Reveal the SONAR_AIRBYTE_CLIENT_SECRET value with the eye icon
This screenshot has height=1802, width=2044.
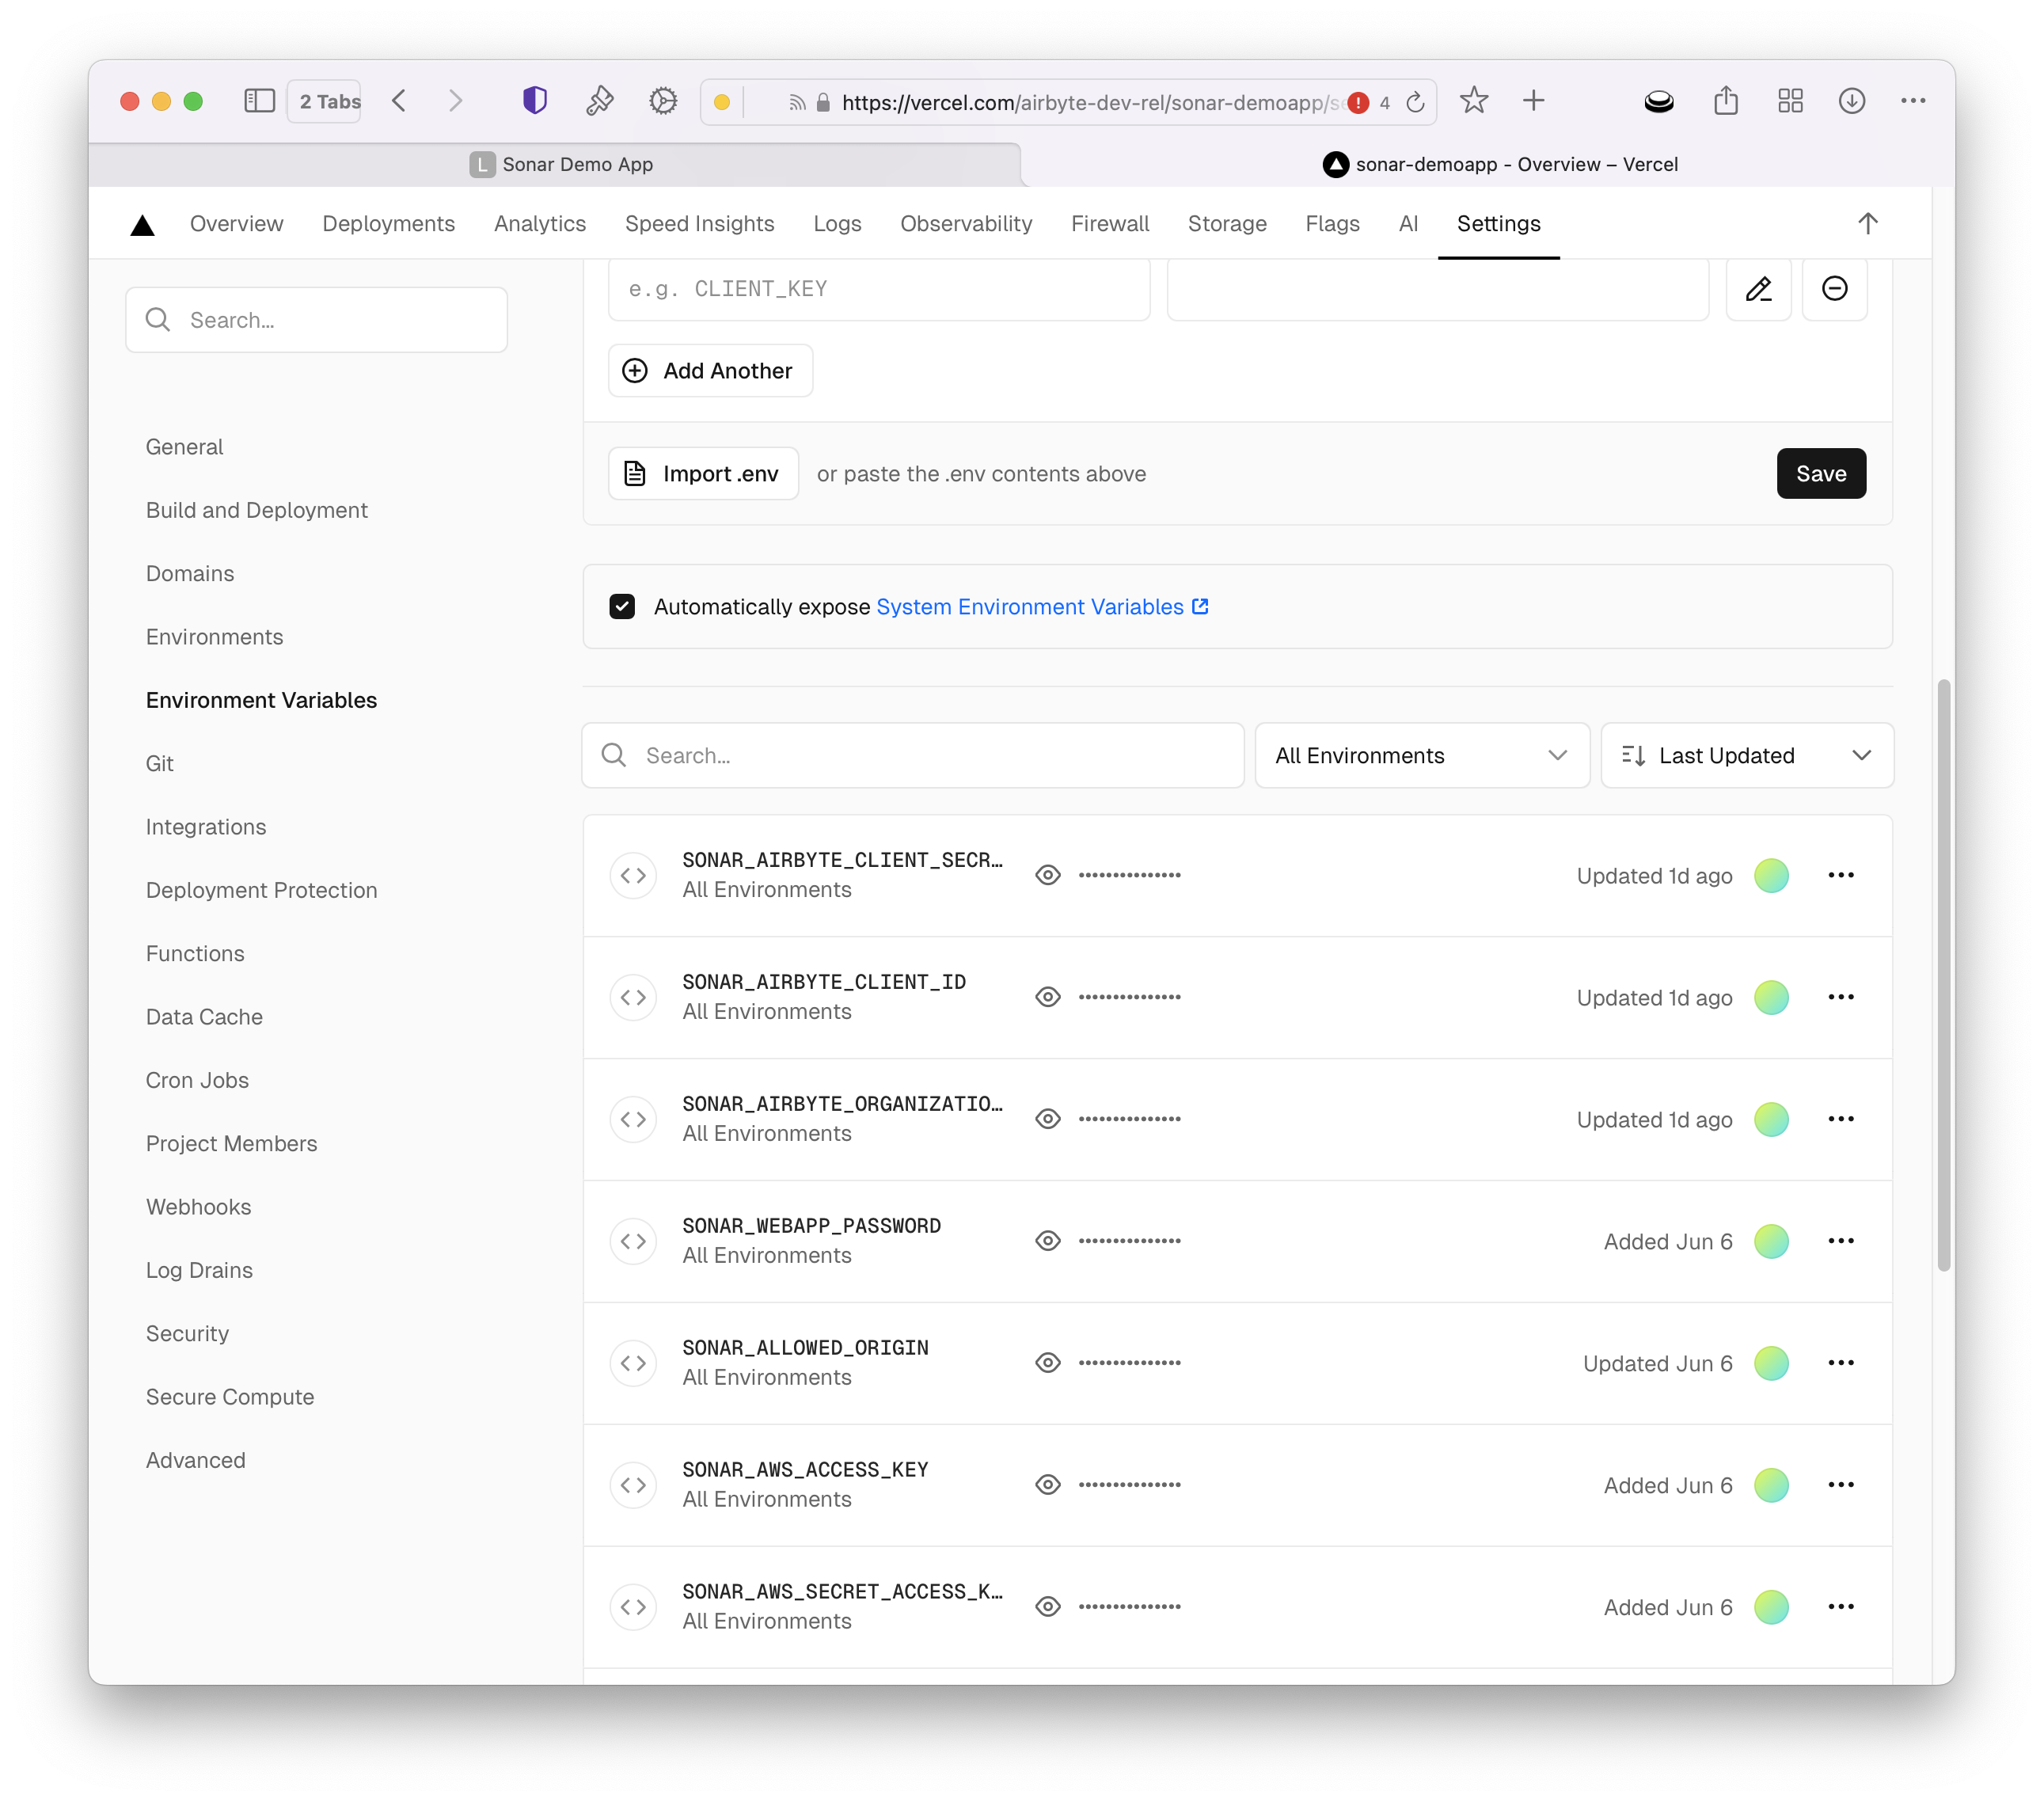coord(1047,875)
